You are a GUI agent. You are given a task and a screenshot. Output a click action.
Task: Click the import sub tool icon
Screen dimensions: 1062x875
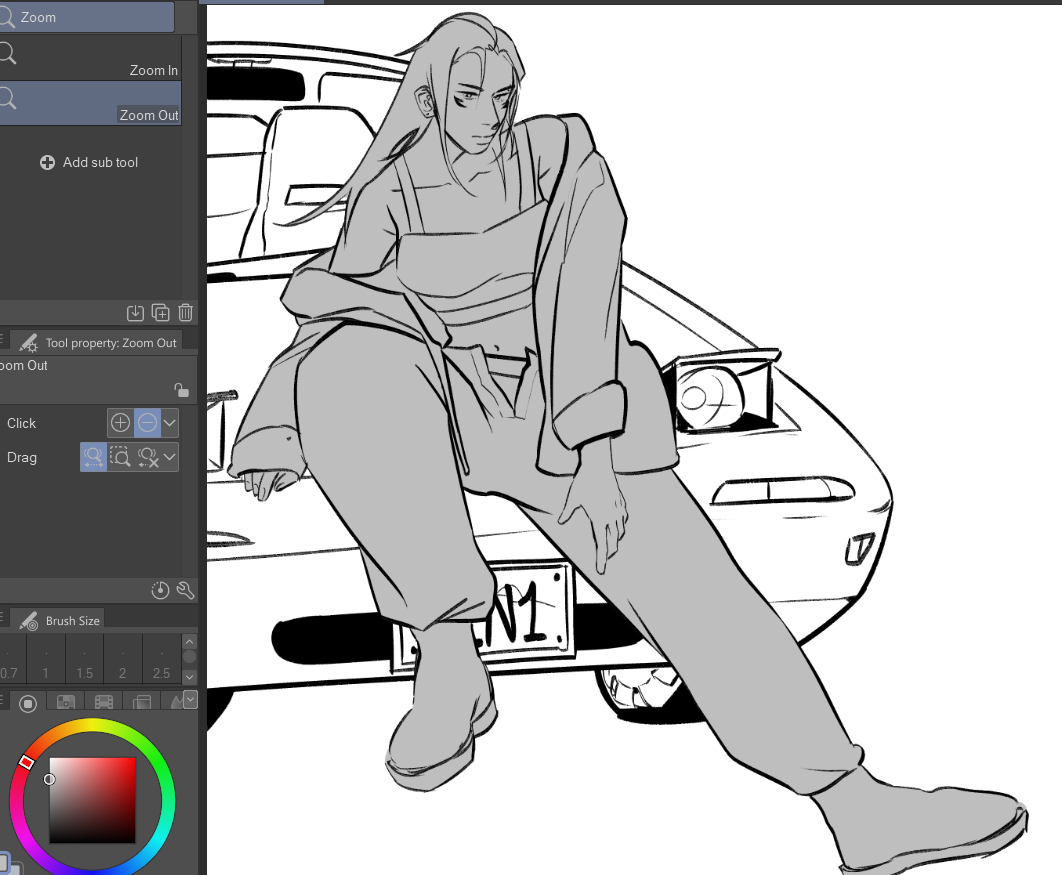(x=136, y=313)
